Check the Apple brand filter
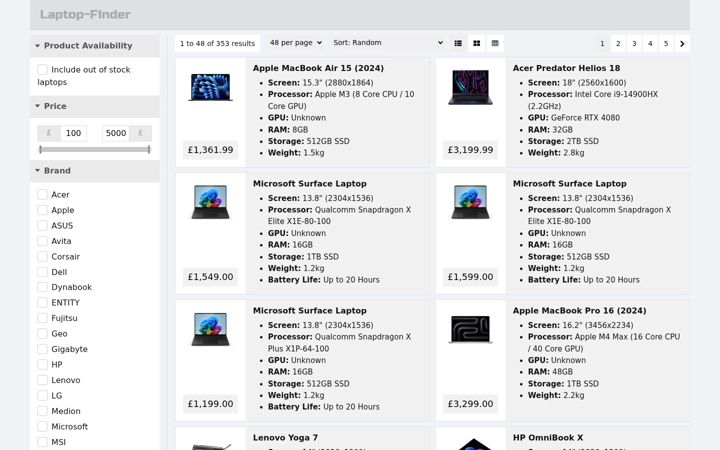Viewport: 720px width, 450px height. (42, 210)
